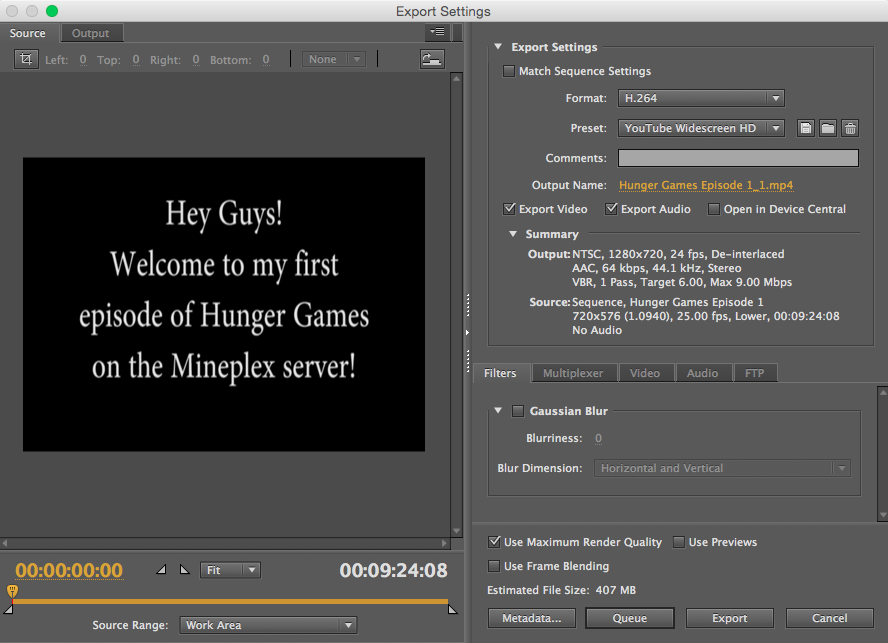Open the Blur Dimension dropdown
888x643 pixels.
(722, 468)
